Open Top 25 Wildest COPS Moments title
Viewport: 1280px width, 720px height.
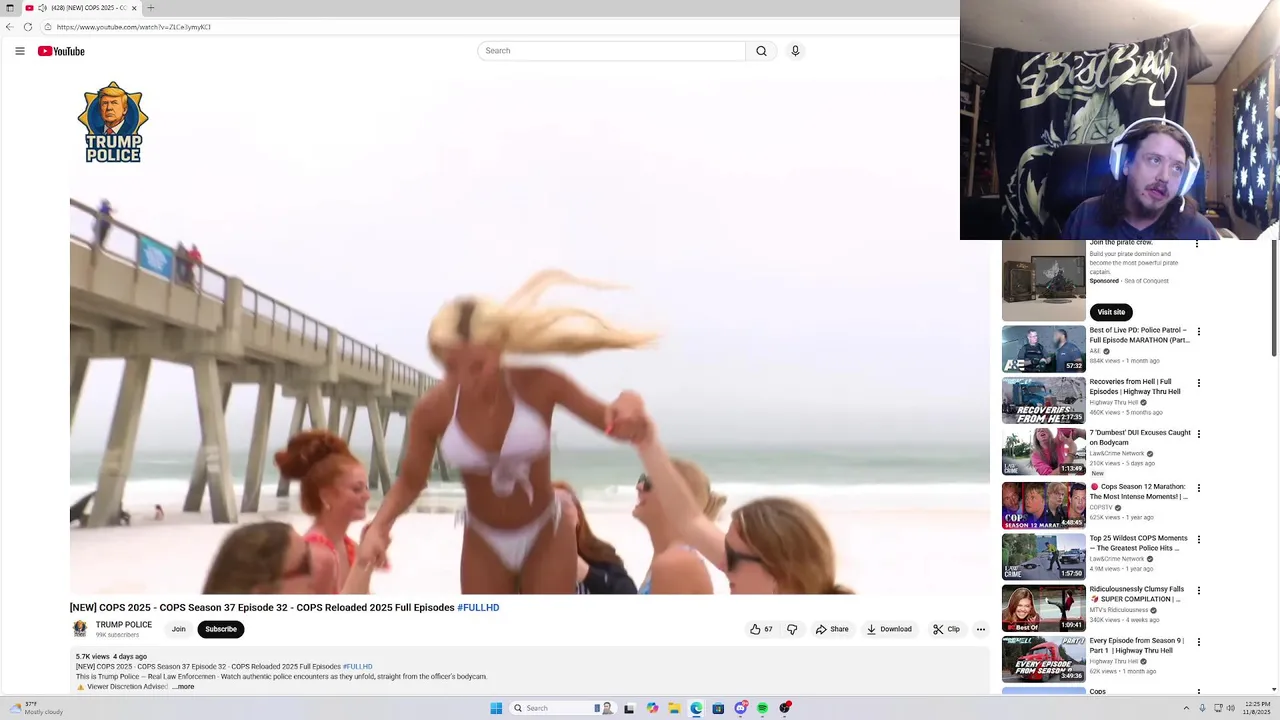pyautogui.click(x=1139, y=543)
